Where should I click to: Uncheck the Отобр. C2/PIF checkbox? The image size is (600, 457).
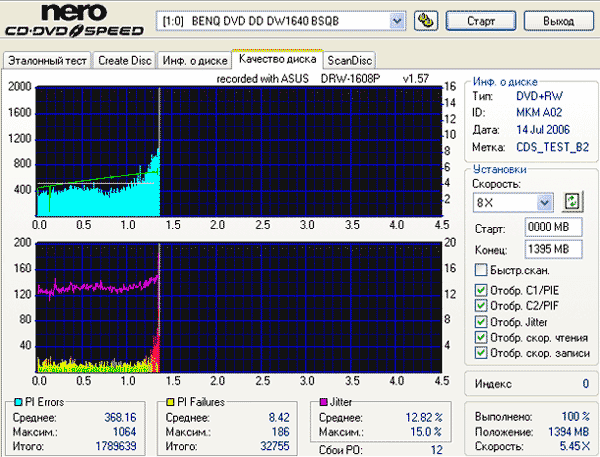point(481,306)
